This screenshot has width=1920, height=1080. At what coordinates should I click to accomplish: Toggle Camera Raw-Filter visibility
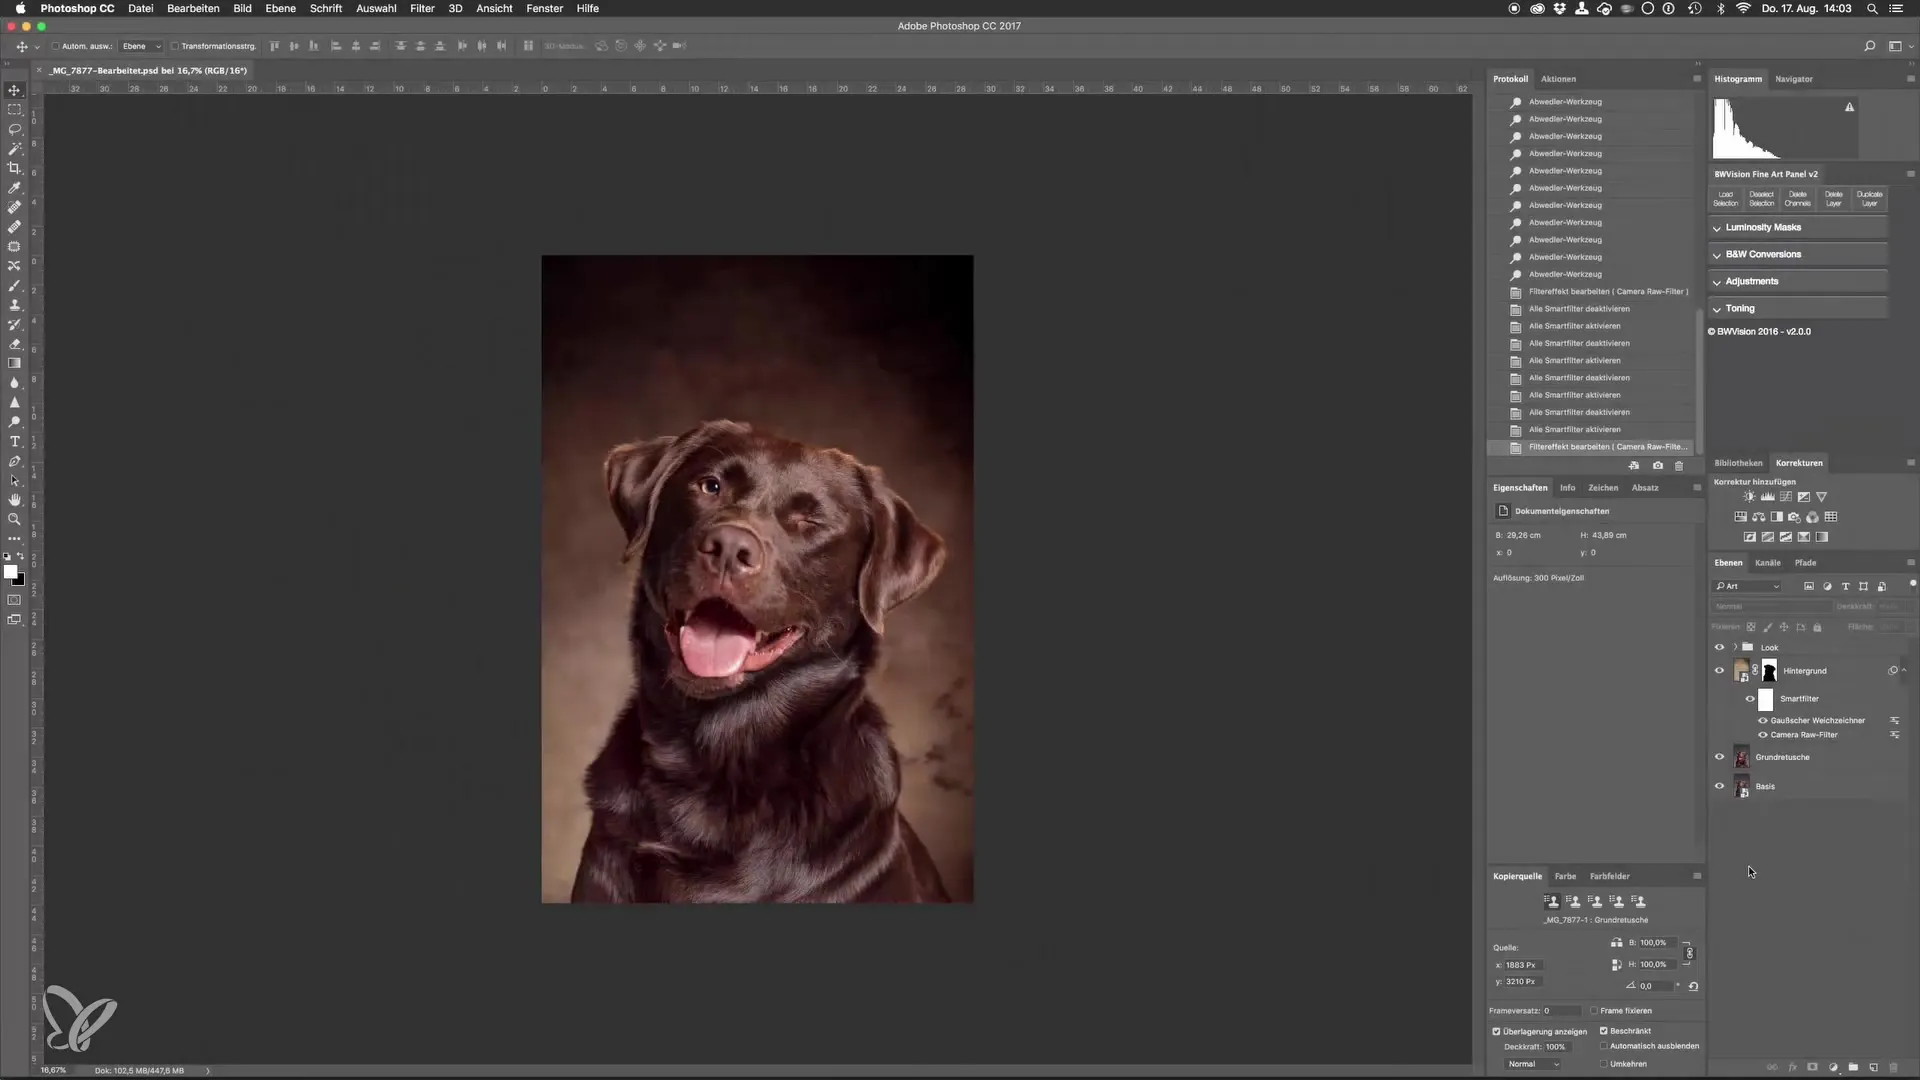point(1762,735)
